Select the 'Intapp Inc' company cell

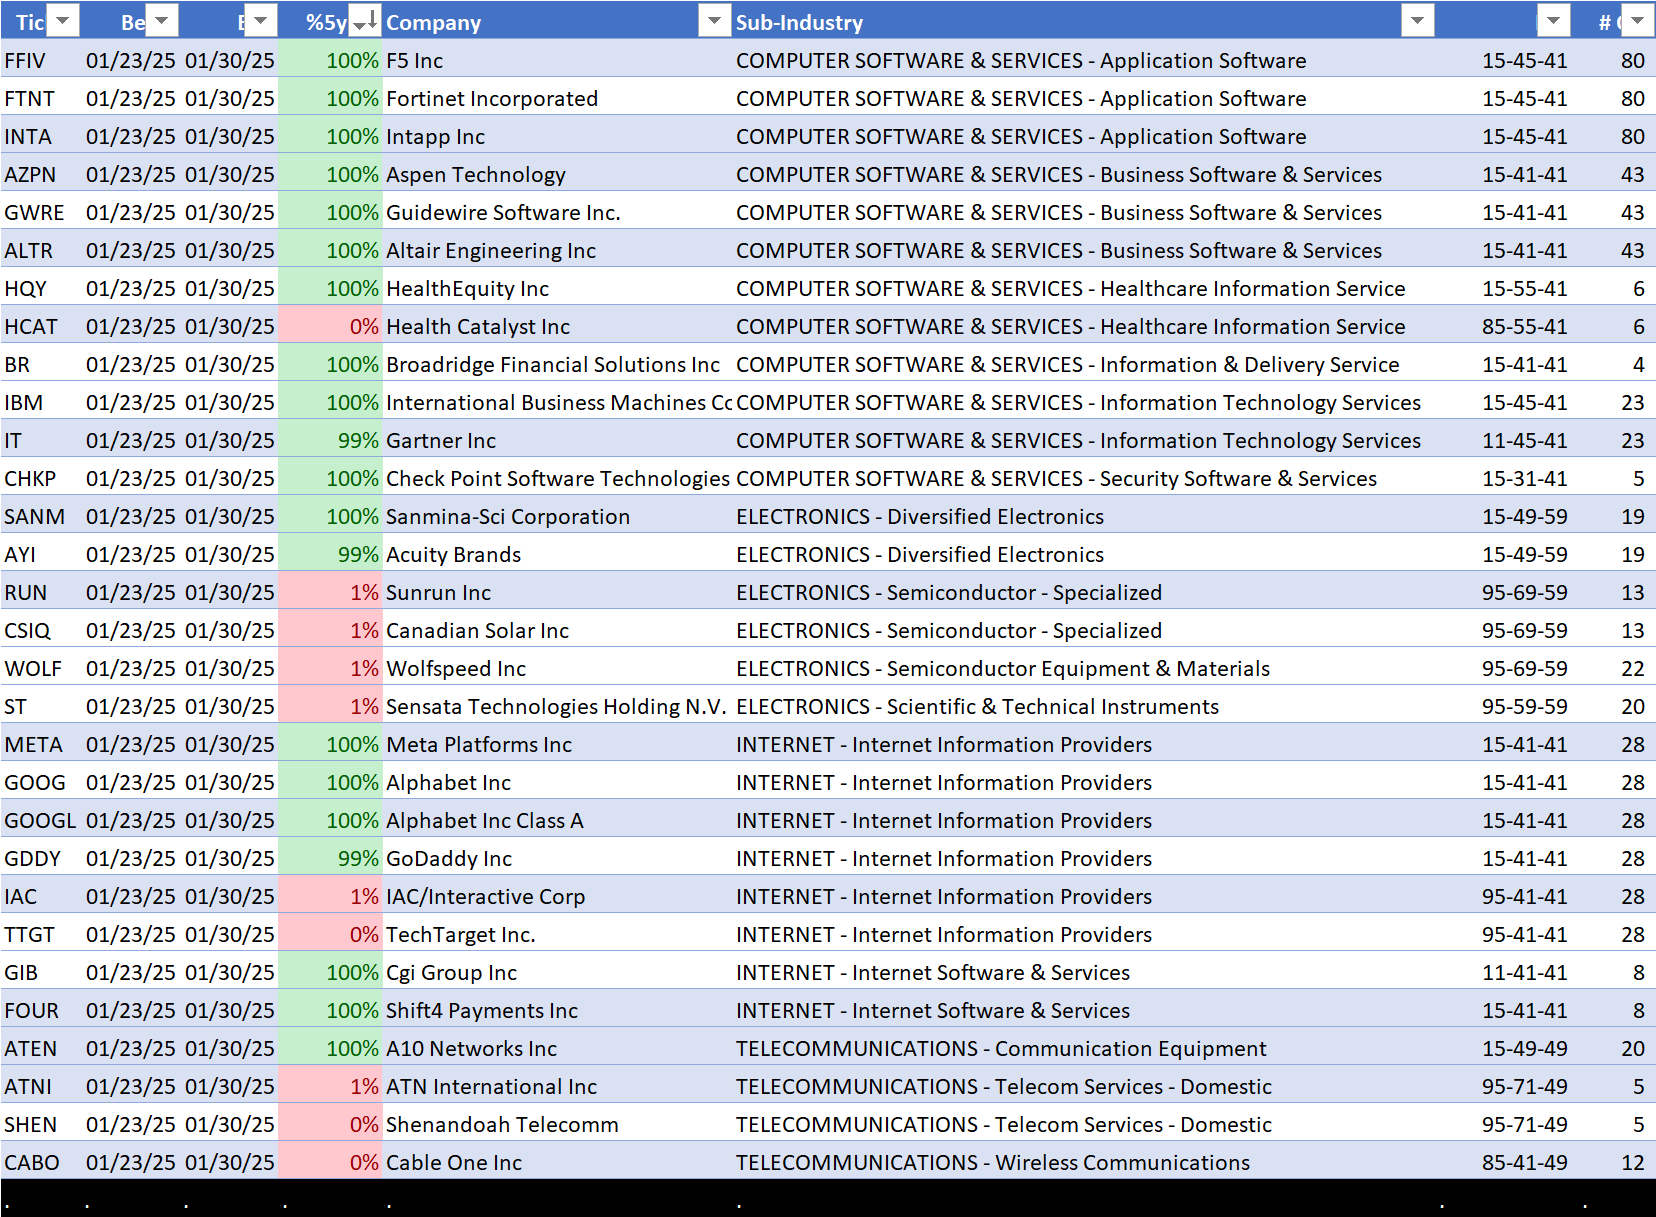click(557, 136)
